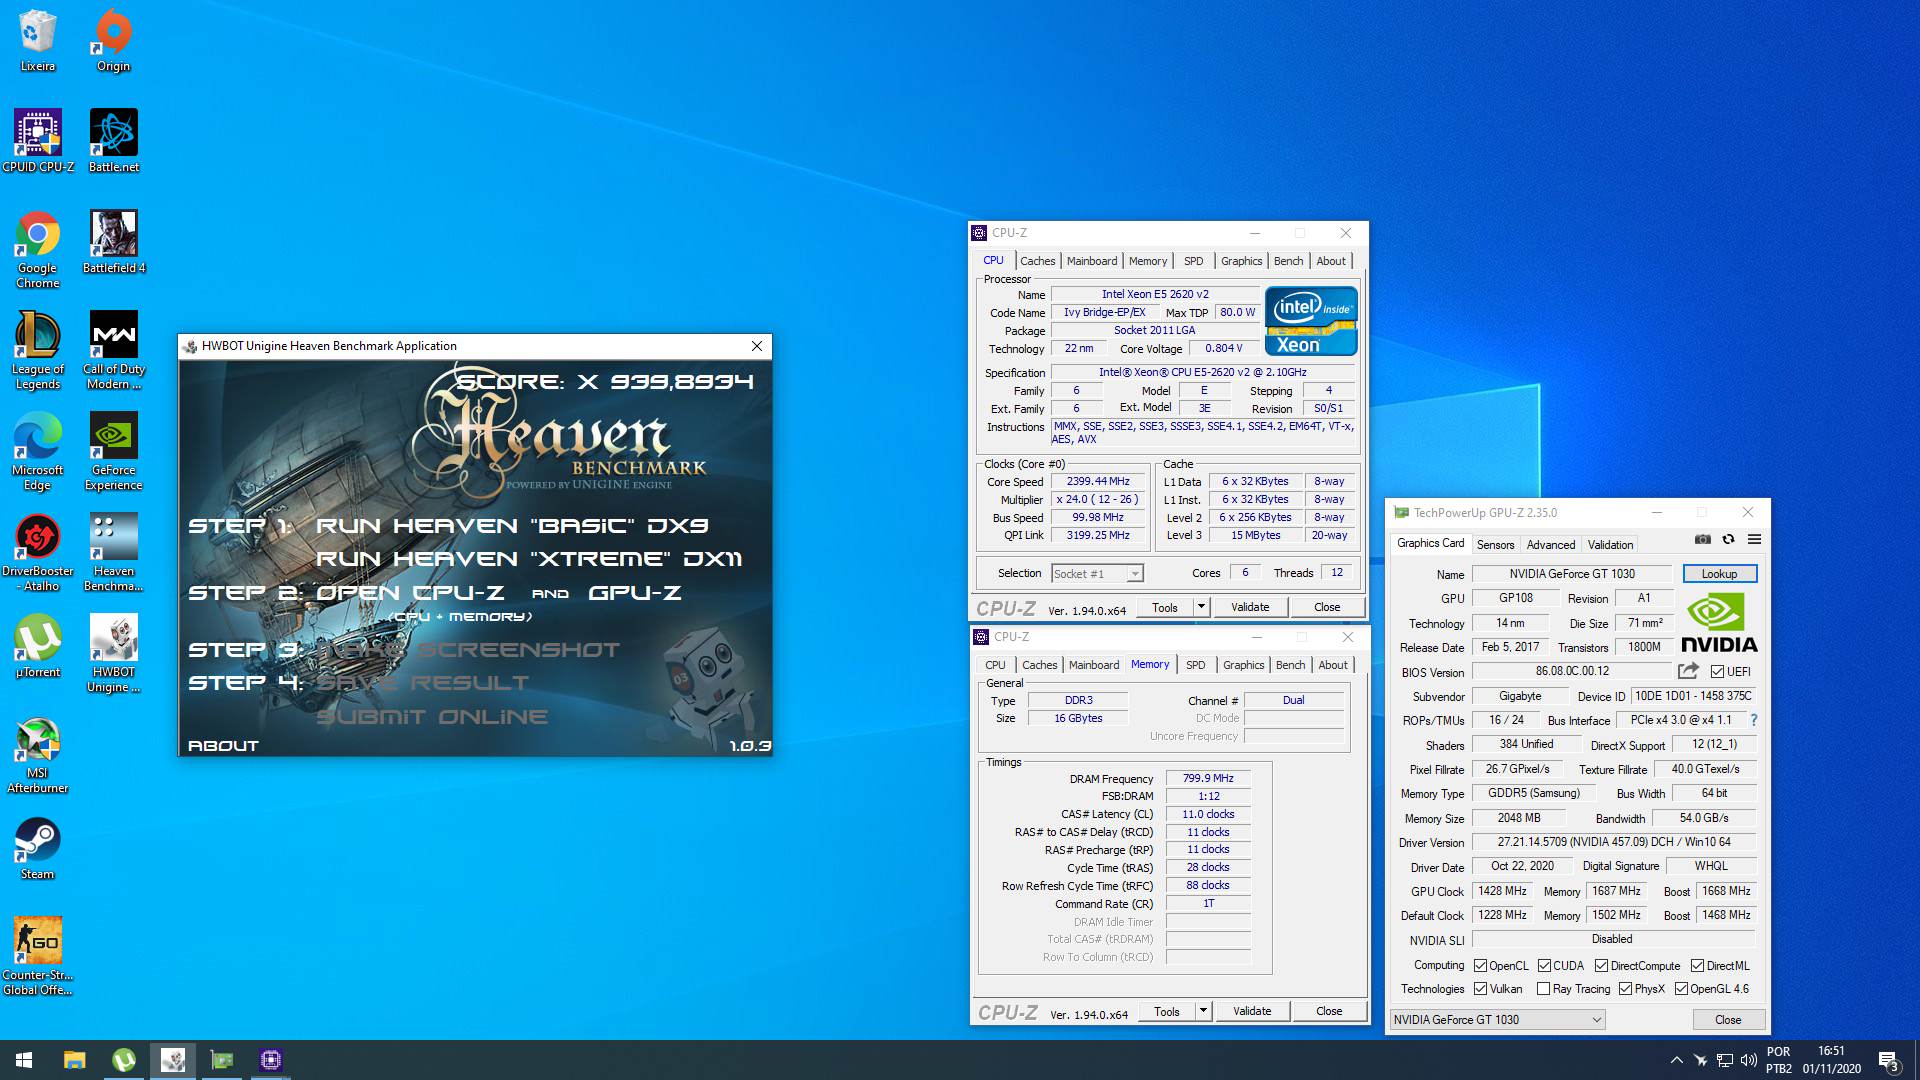Click the Close button in GPU-Z

[1727, 1020]
